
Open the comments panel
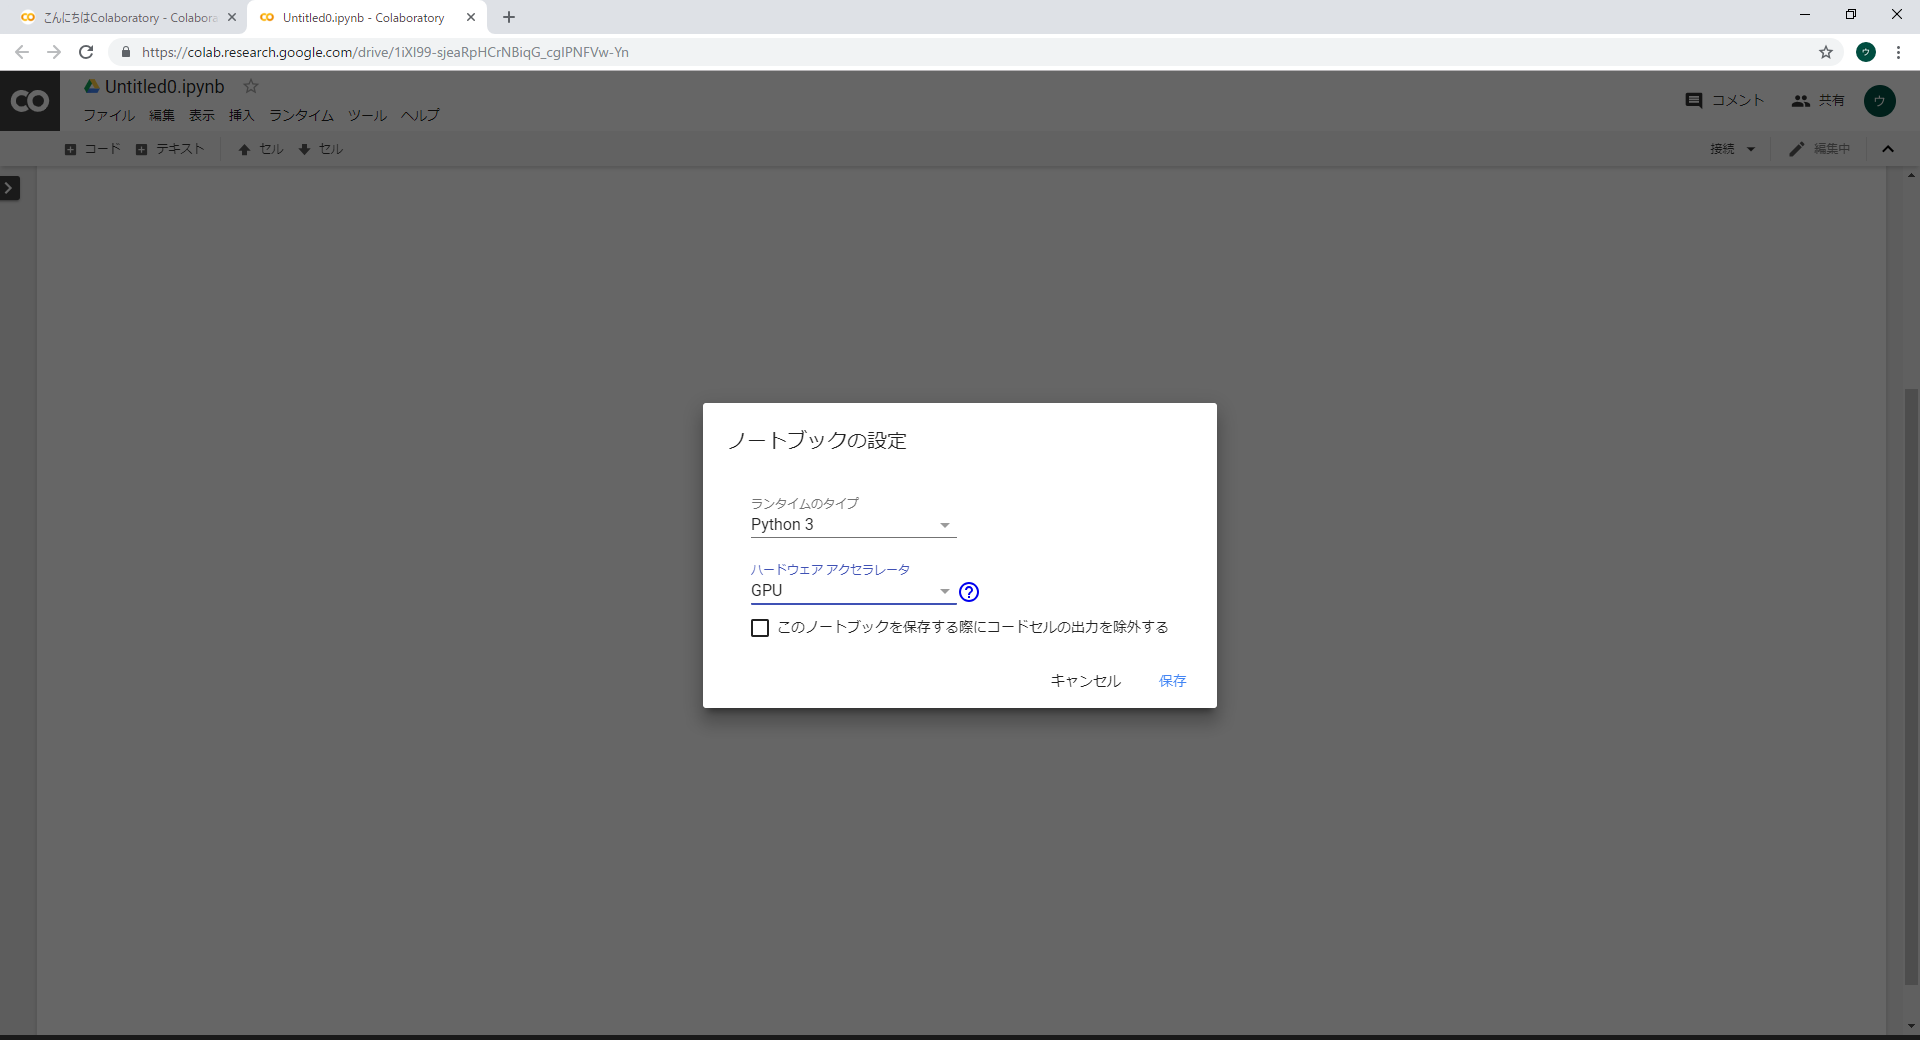pyautogui.click(x=1725, y=100)
